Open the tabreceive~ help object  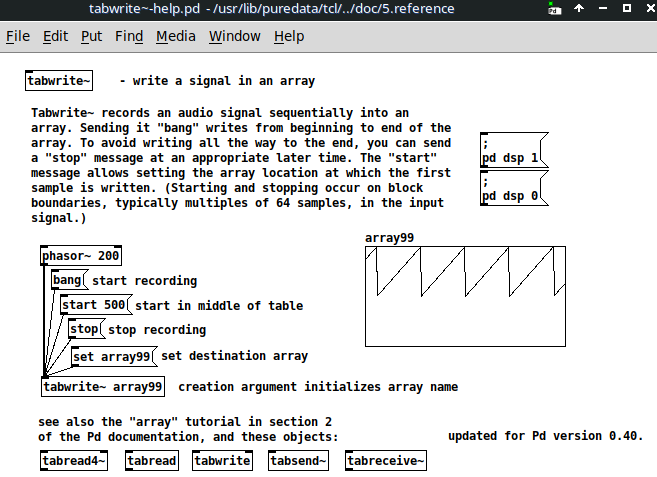pos(386,461)
